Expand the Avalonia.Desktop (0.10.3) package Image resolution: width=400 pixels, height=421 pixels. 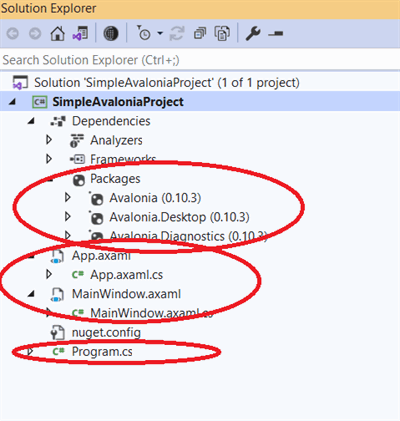point(68,217)
